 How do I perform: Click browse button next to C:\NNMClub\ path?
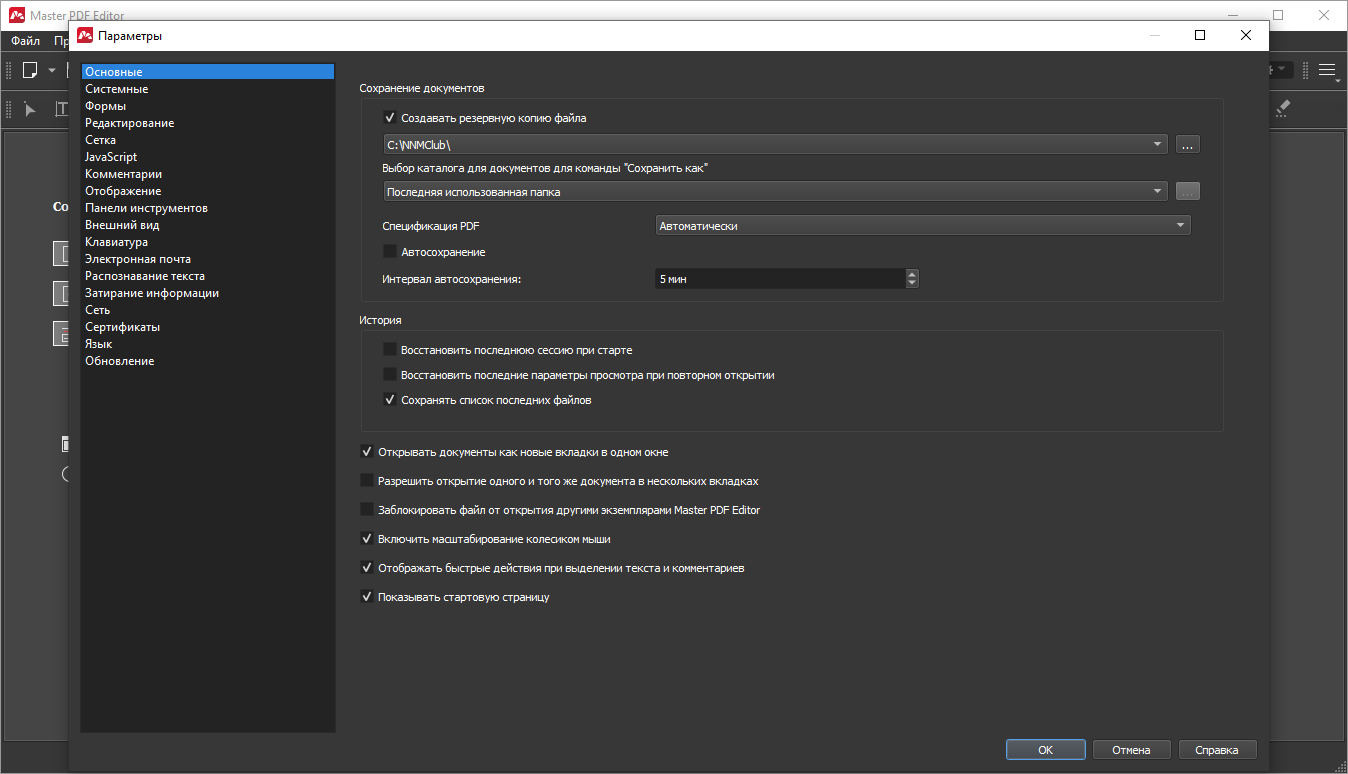pyautogui.click(x=1187, y=145)
